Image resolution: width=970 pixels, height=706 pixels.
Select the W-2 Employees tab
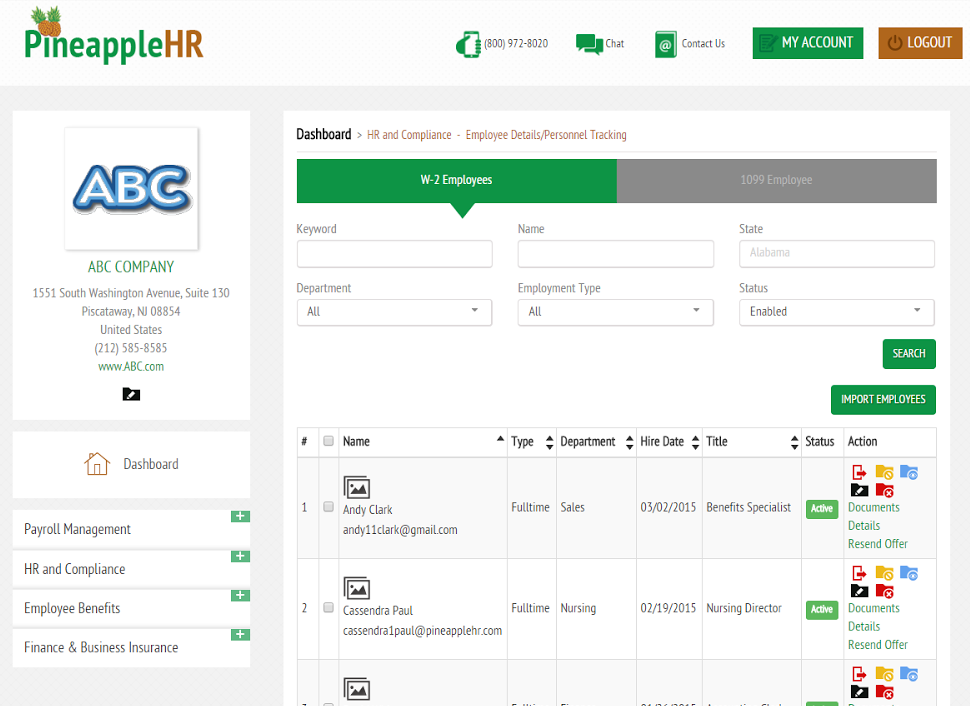click(x=457, y=181)
